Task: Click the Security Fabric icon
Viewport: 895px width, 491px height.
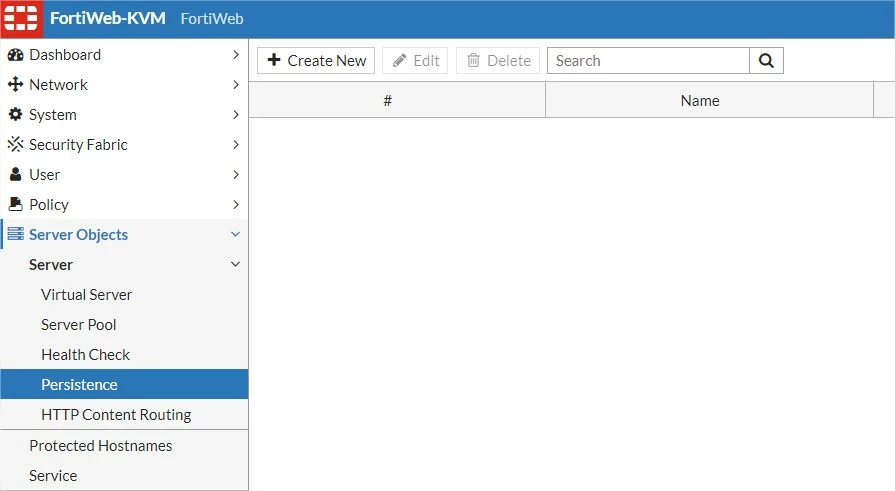Action: click(15, 144)
